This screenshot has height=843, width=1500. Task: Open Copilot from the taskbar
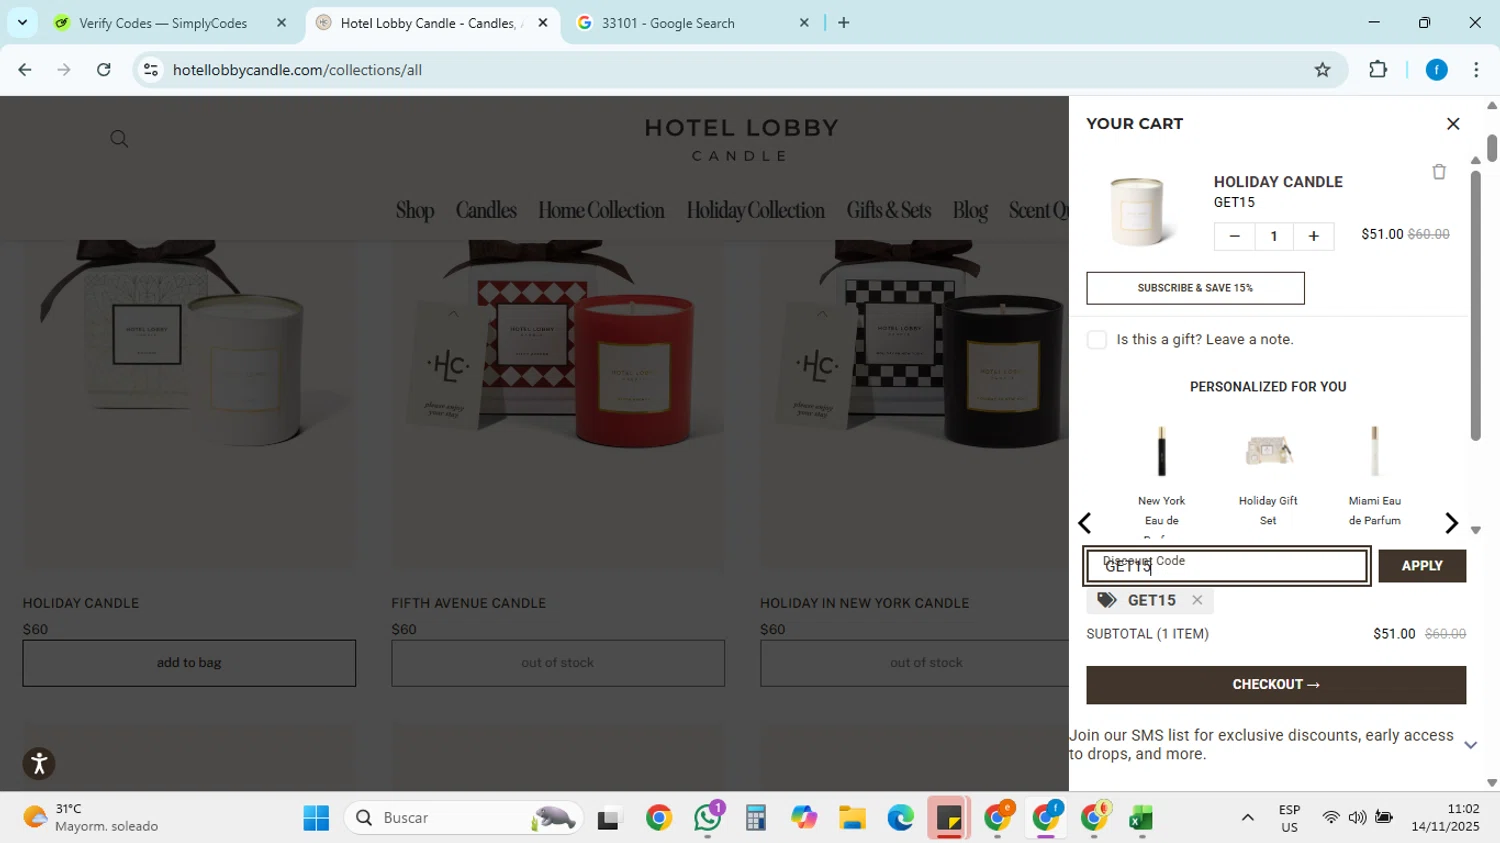click(804, 818)
